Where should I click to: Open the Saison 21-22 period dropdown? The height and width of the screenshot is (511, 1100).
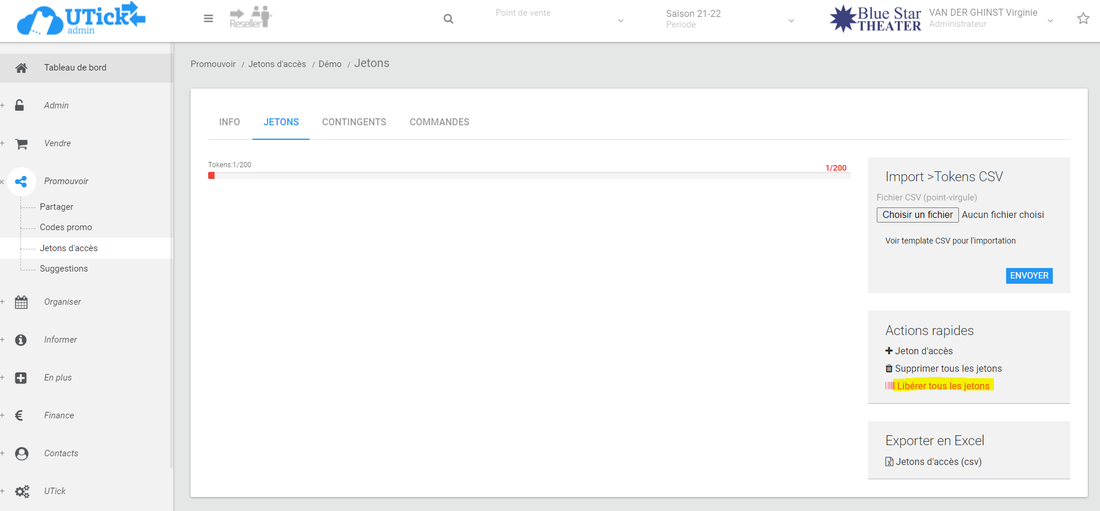point(730,19)
